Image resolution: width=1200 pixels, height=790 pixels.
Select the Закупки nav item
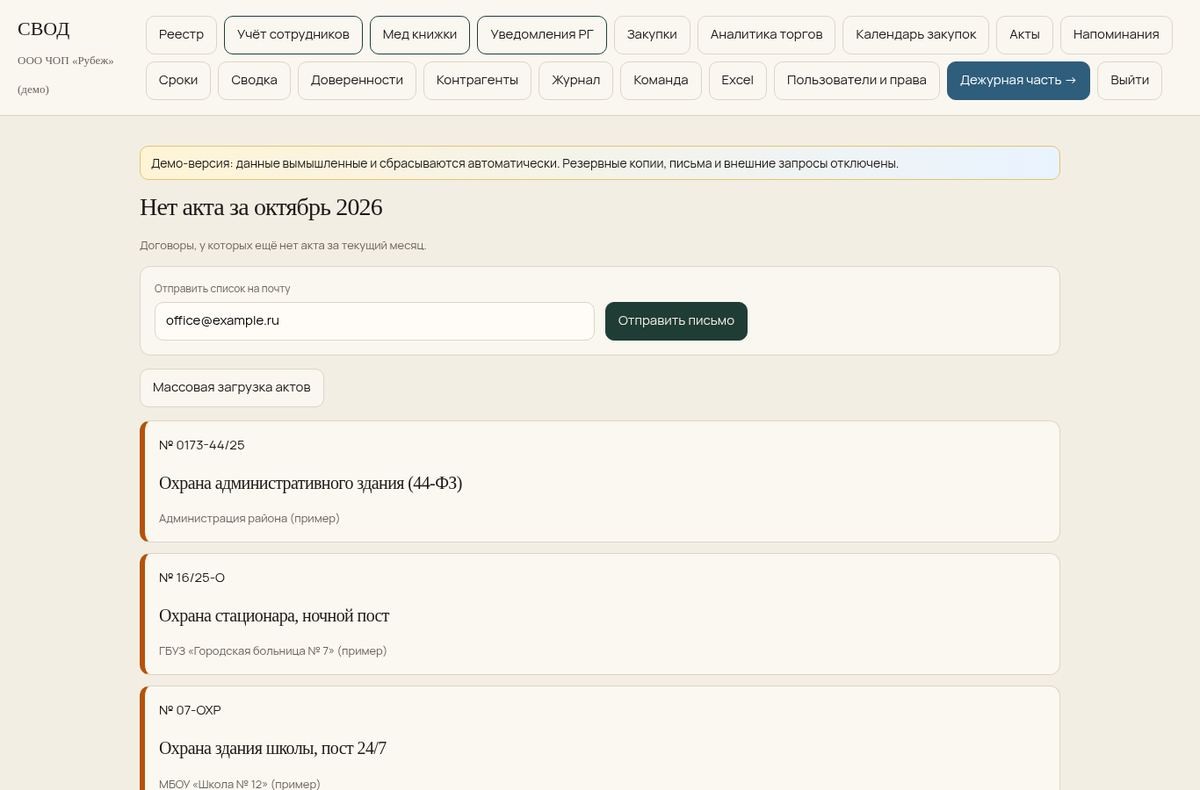(652, 35)
